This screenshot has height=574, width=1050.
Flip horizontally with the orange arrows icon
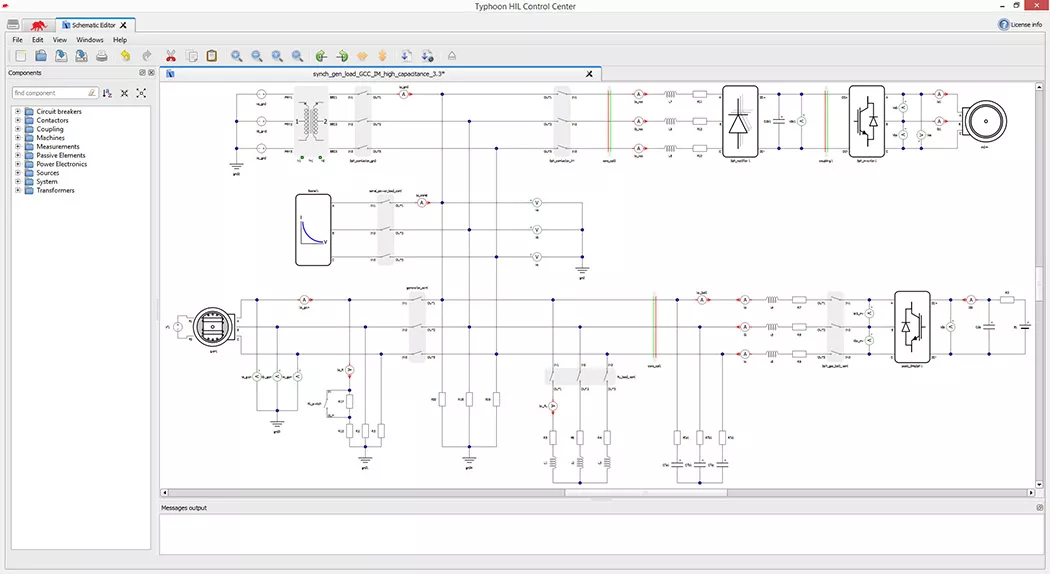[362, 56]
